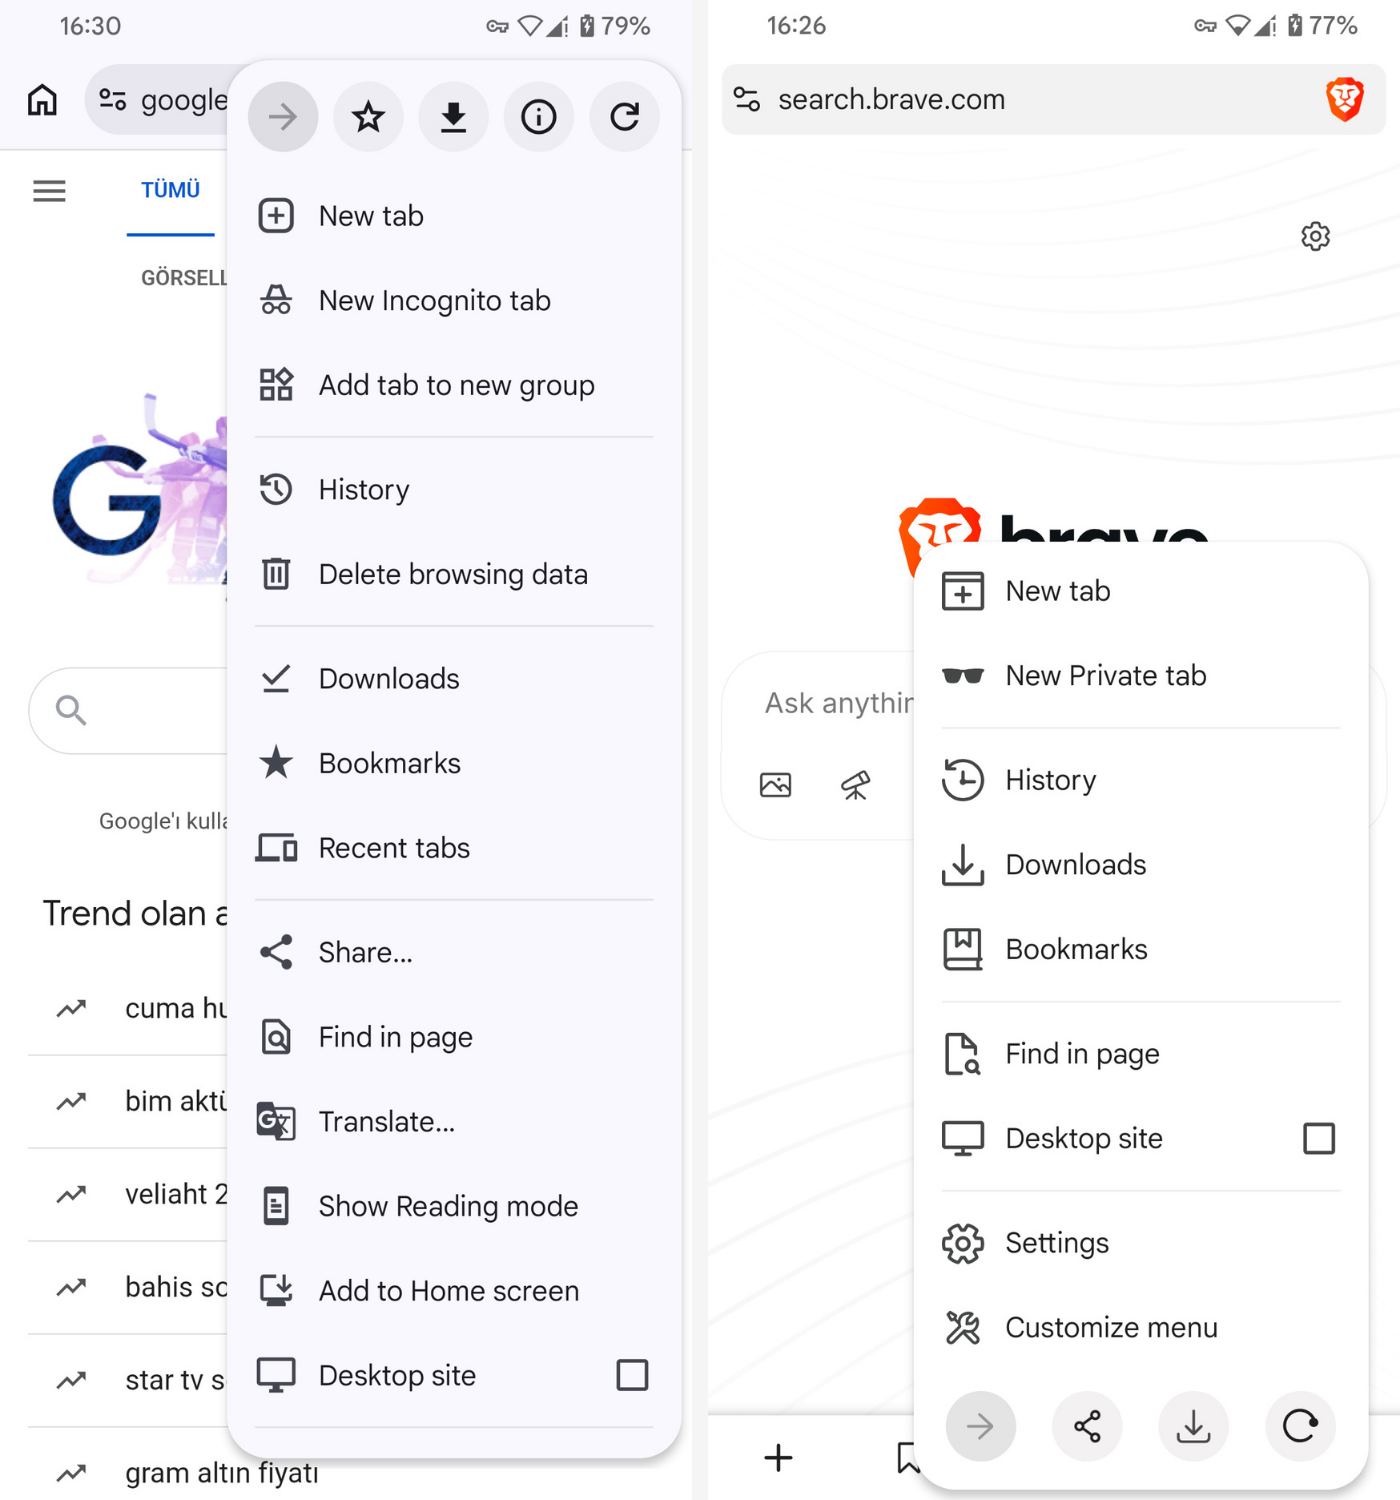This screenshot has width=1400, height=1500.
Task: Select New Incognito tab in Chrome menu
Action: pos(434,300)
